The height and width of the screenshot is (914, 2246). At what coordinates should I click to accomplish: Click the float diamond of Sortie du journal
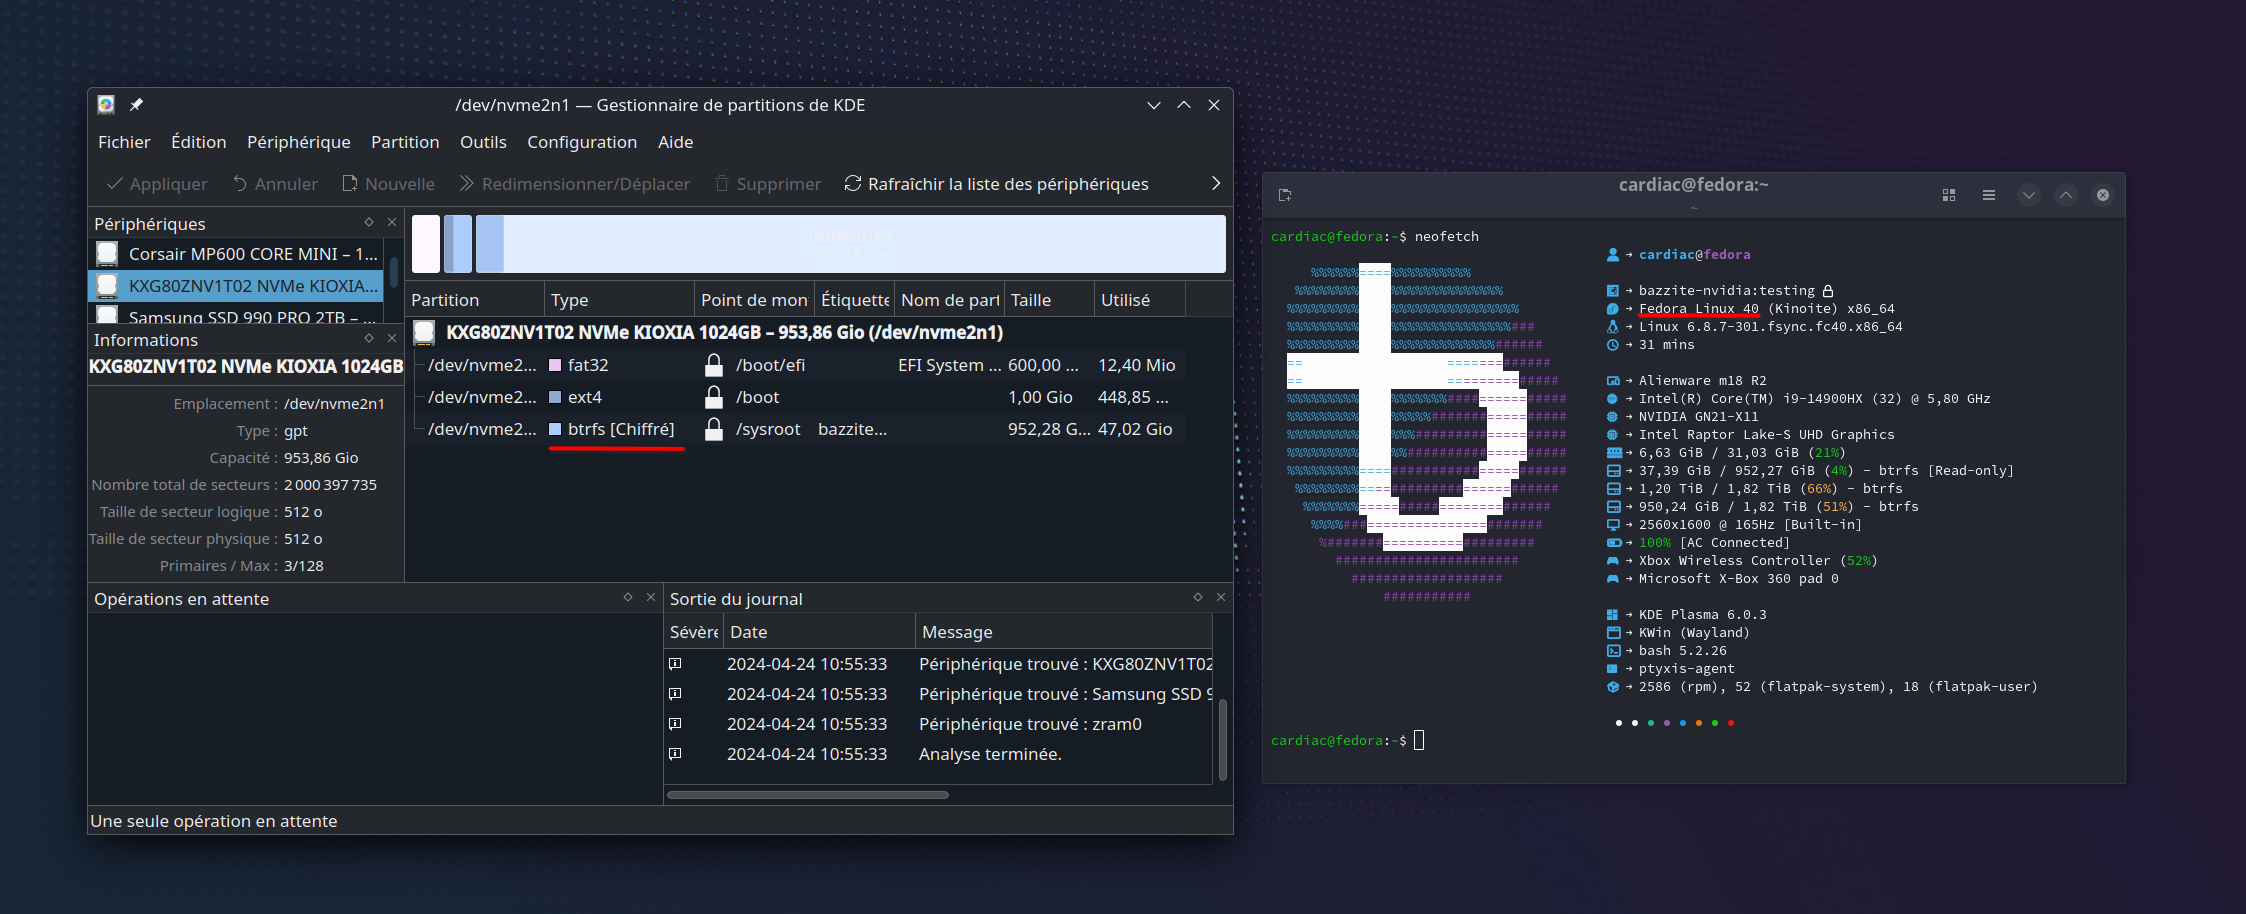(x=1197, y=597)
